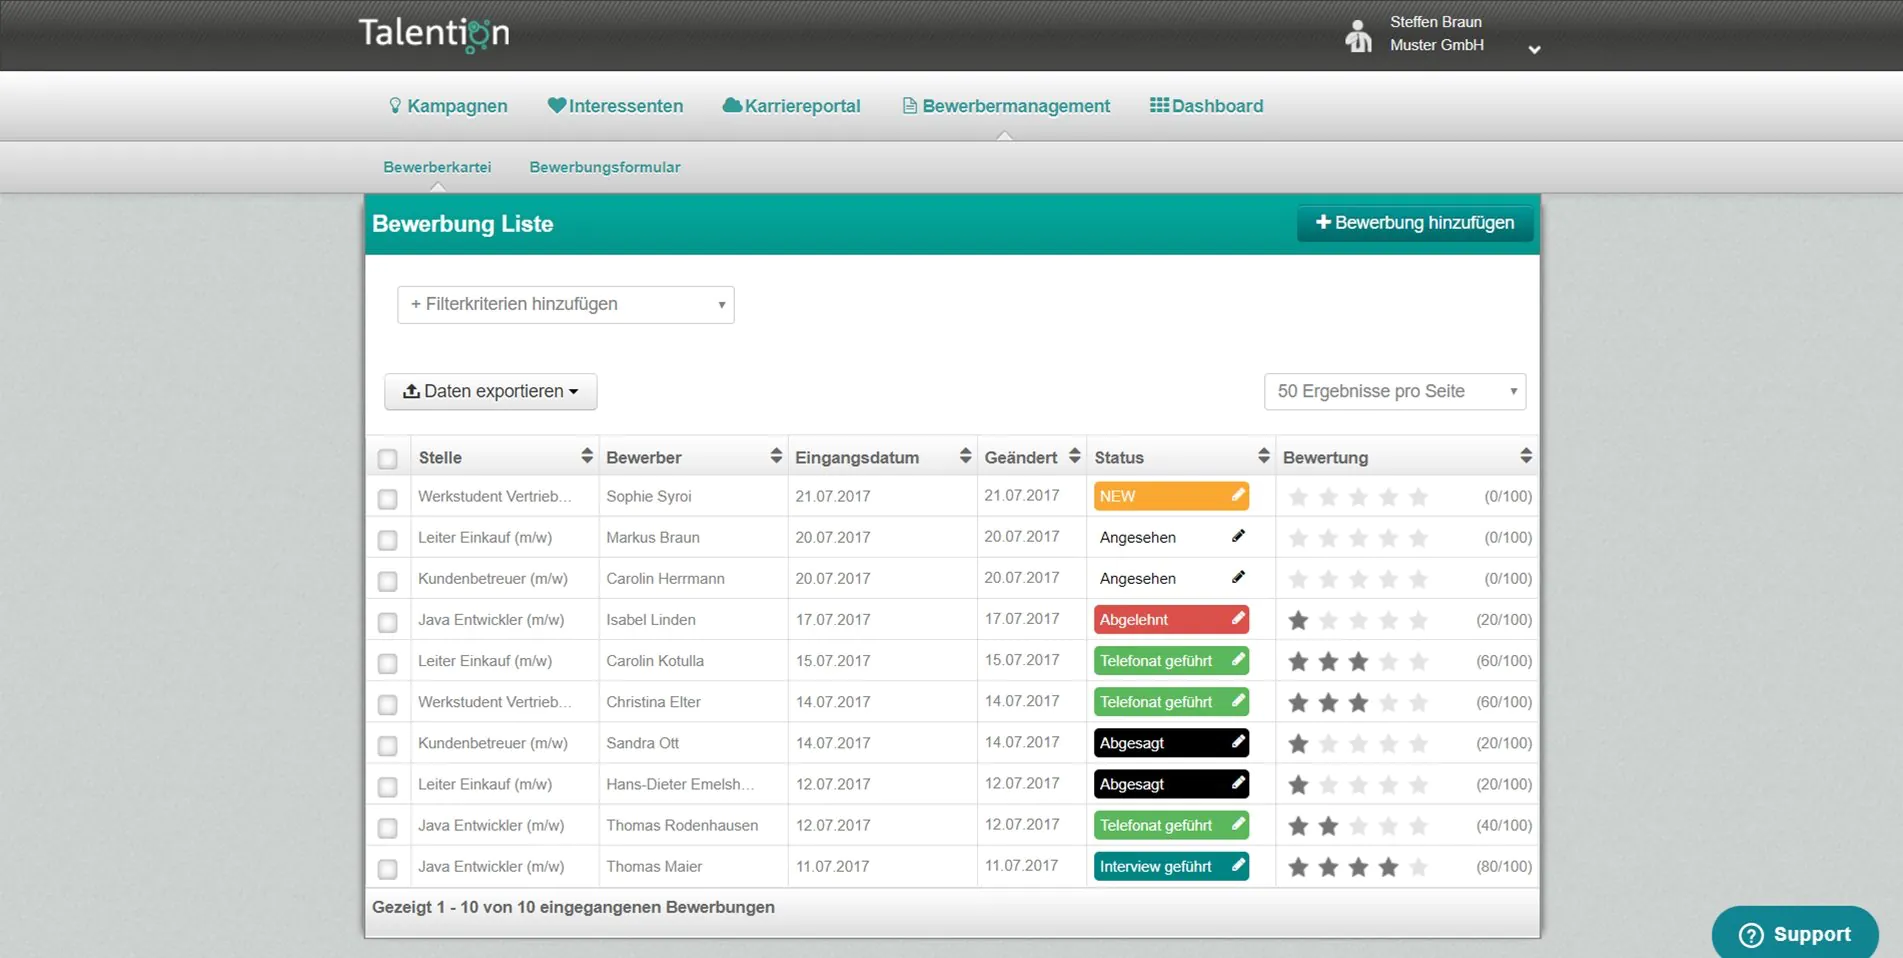The height and width of the screenshot is (958, 1903).
Task: Edit status pencil for Sandra Ott
Action: (1238, 742)
